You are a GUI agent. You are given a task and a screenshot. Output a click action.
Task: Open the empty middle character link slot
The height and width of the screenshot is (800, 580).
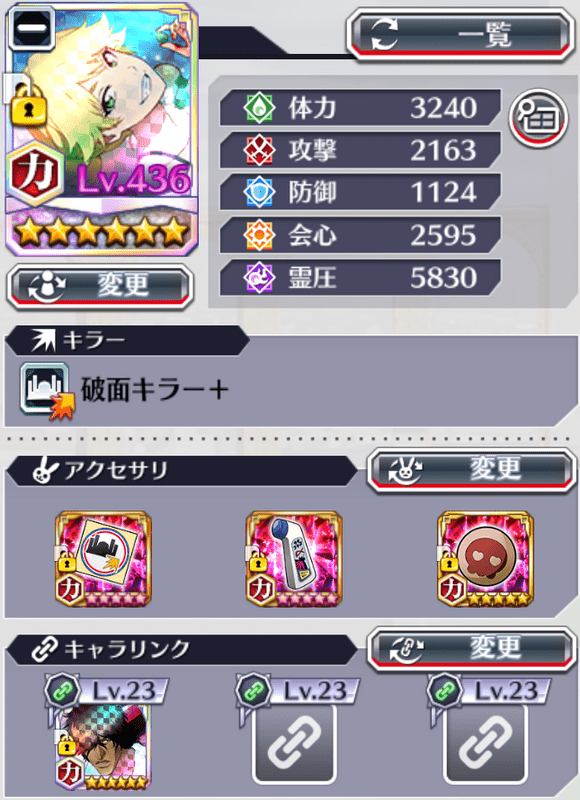click(294, 743)
